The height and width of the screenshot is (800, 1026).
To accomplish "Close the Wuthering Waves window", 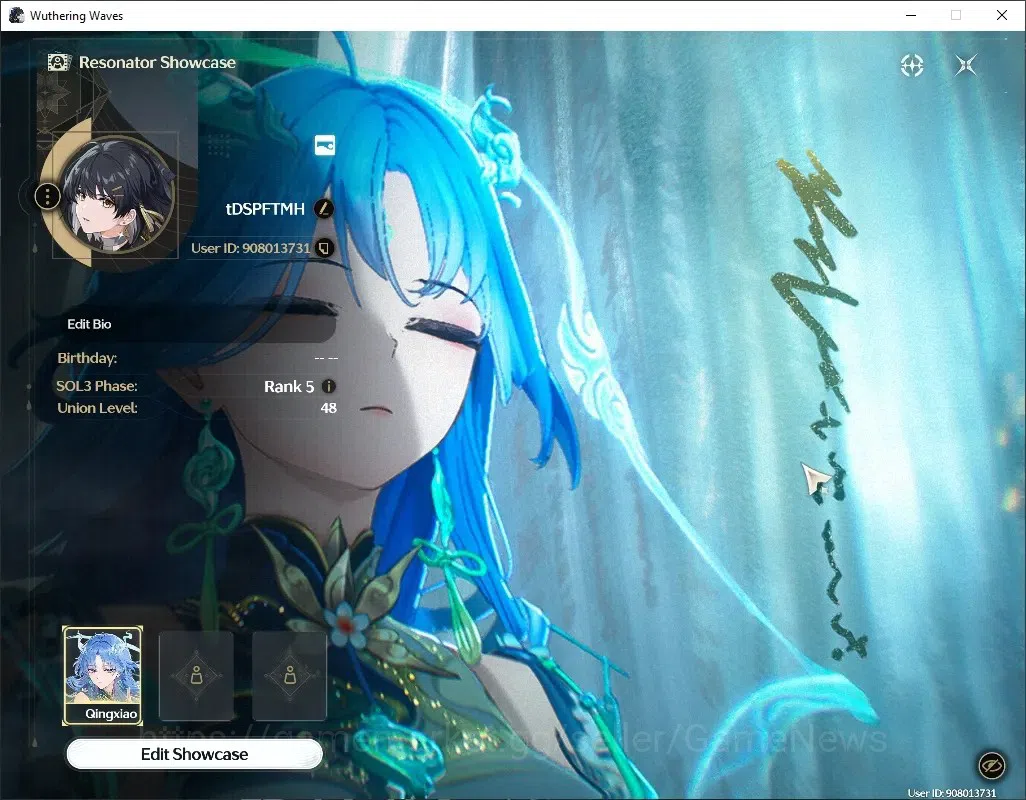I will point(1002,15).
